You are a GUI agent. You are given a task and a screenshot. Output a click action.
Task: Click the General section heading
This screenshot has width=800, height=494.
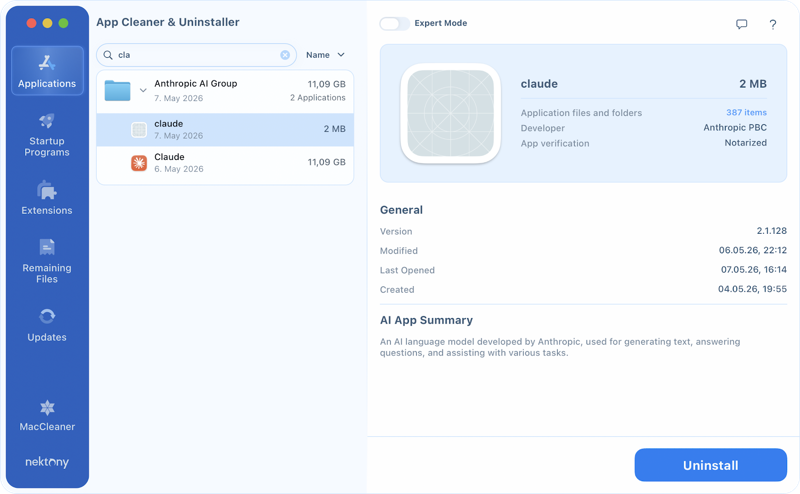coord(401,210)
